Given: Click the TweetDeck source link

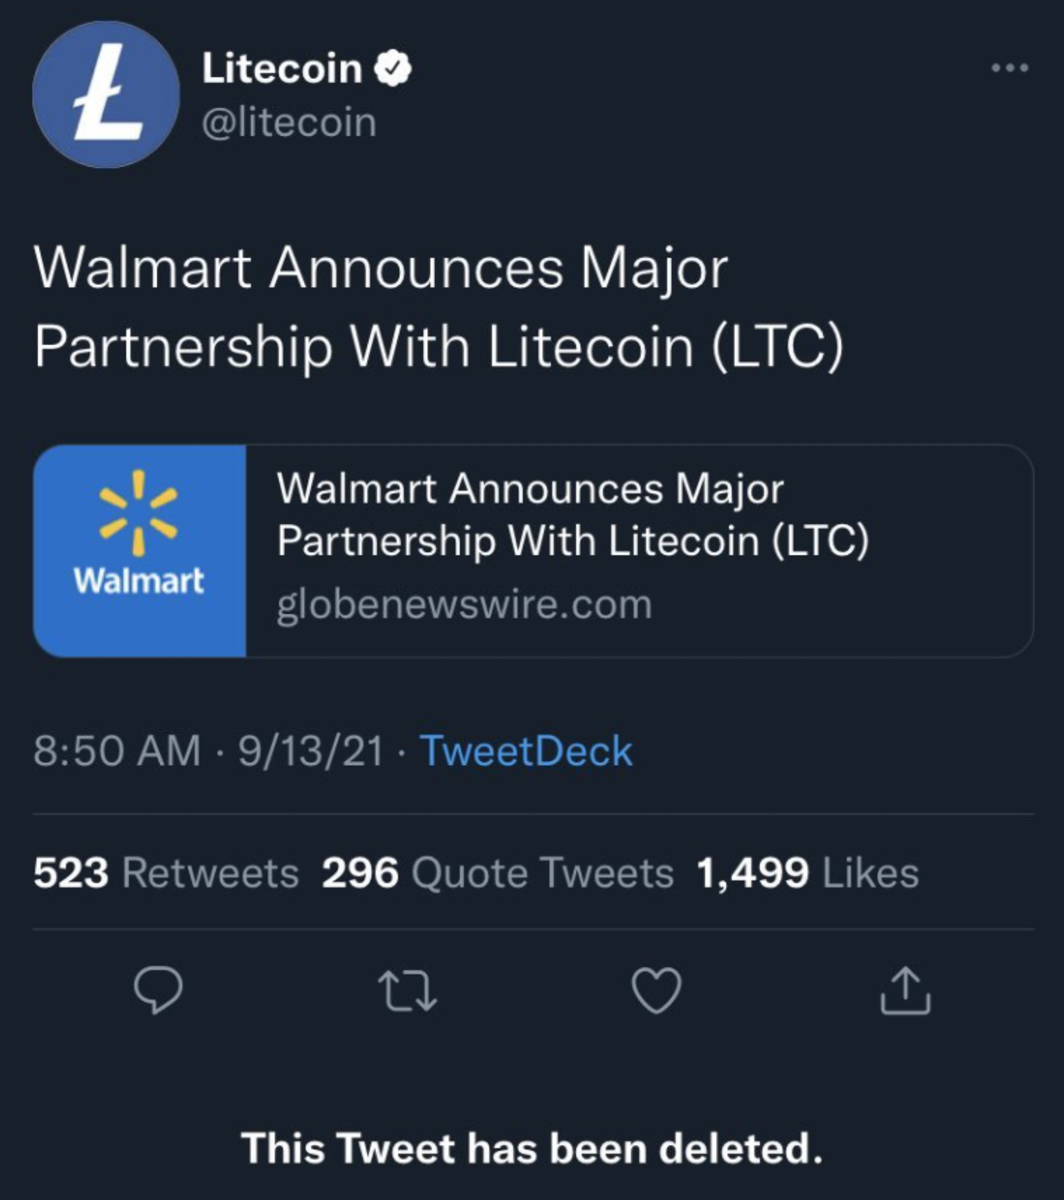Looking at the screenshot, I should point(526,751).
